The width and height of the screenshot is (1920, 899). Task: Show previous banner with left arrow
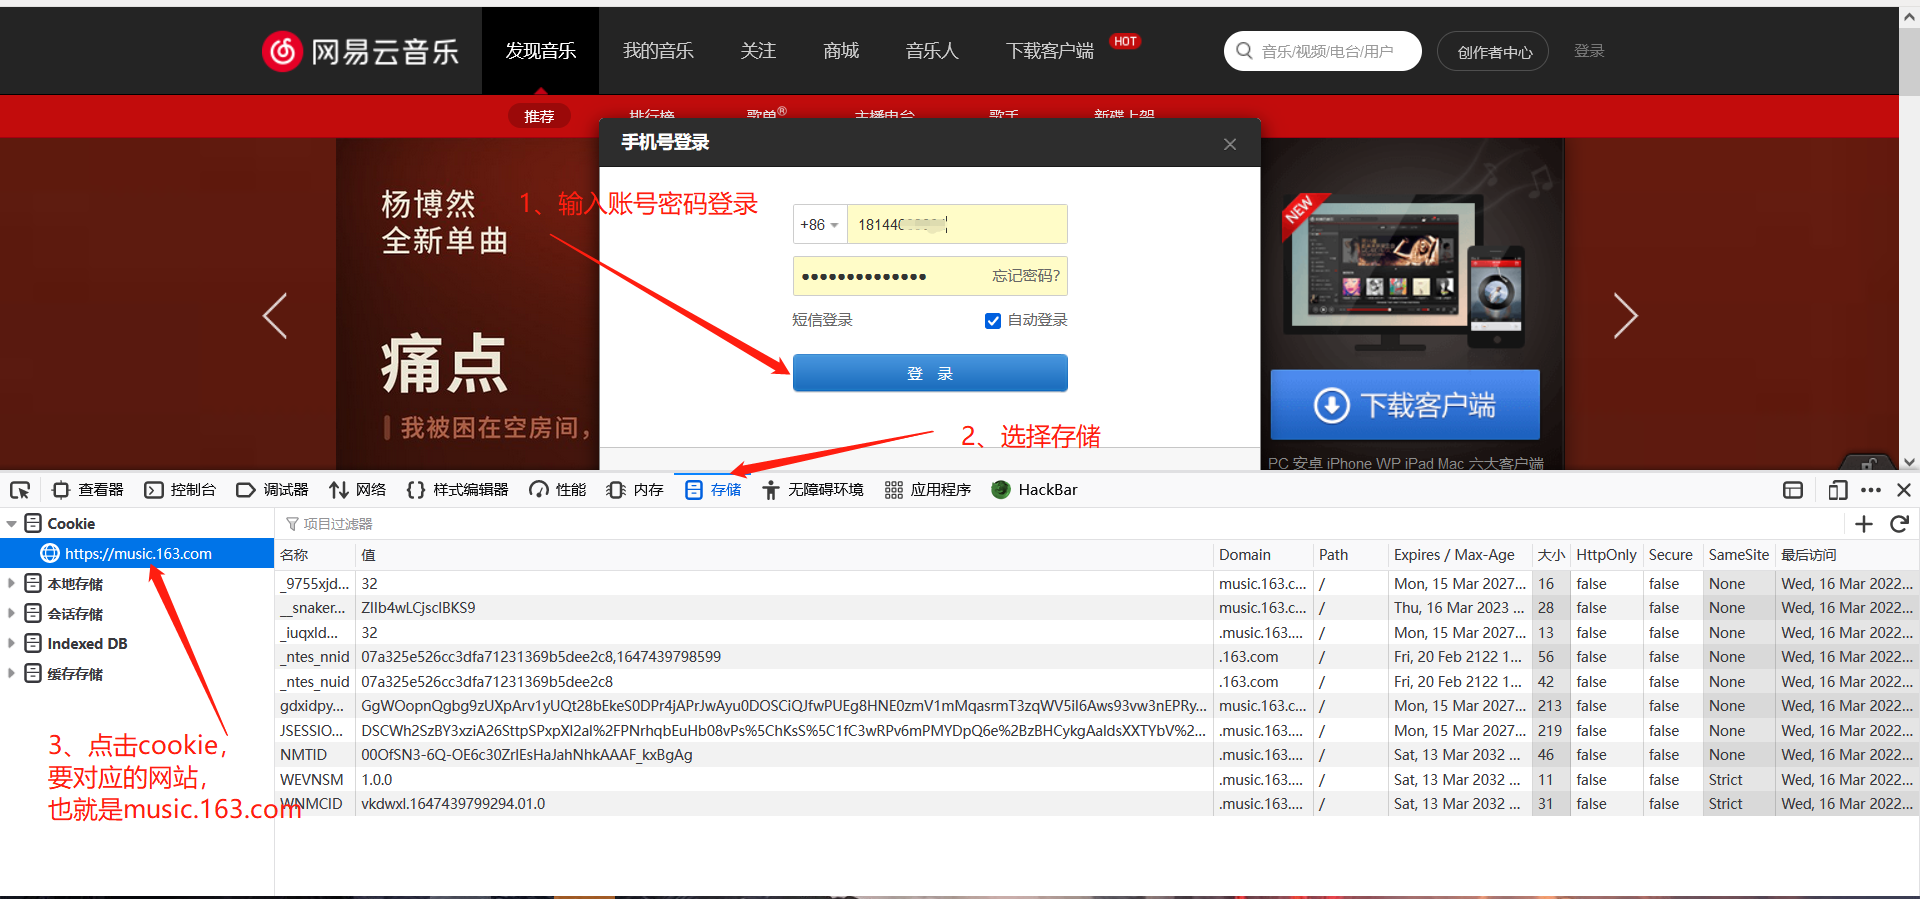275,316
